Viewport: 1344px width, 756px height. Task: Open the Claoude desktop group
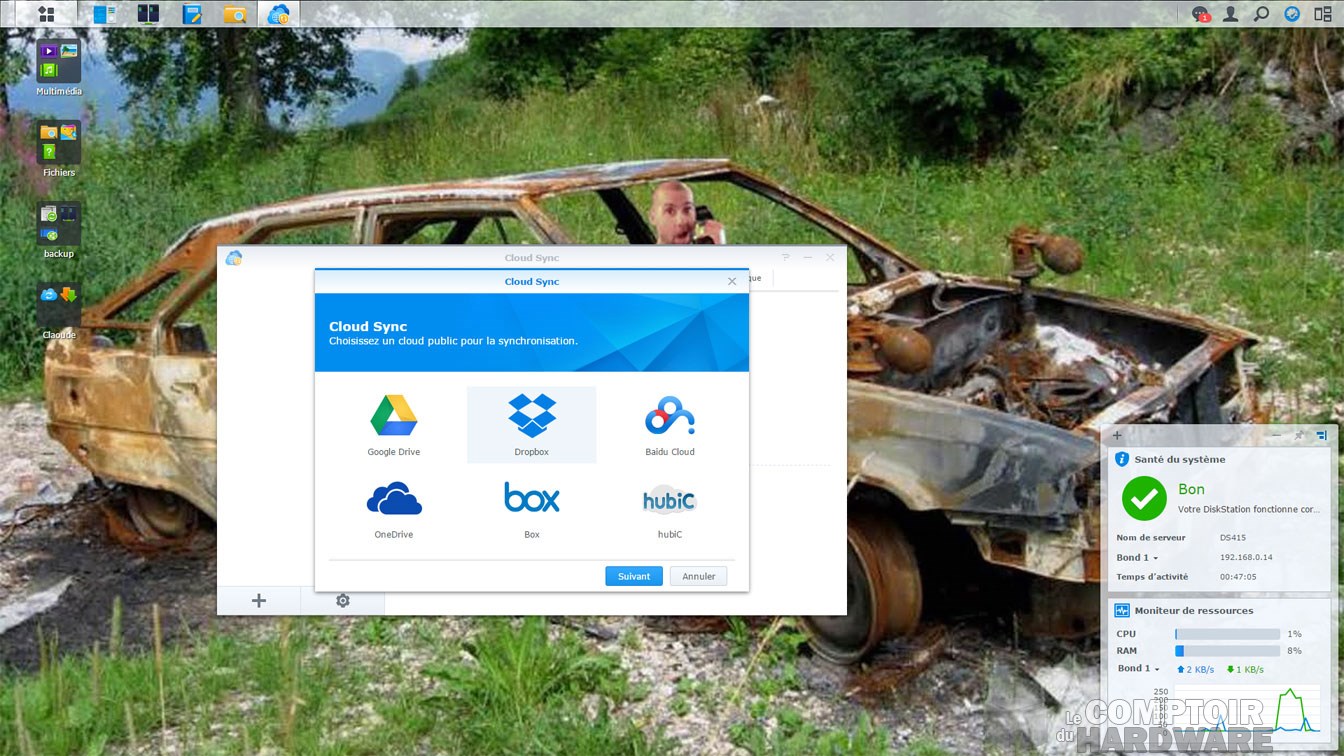(59, 305)
